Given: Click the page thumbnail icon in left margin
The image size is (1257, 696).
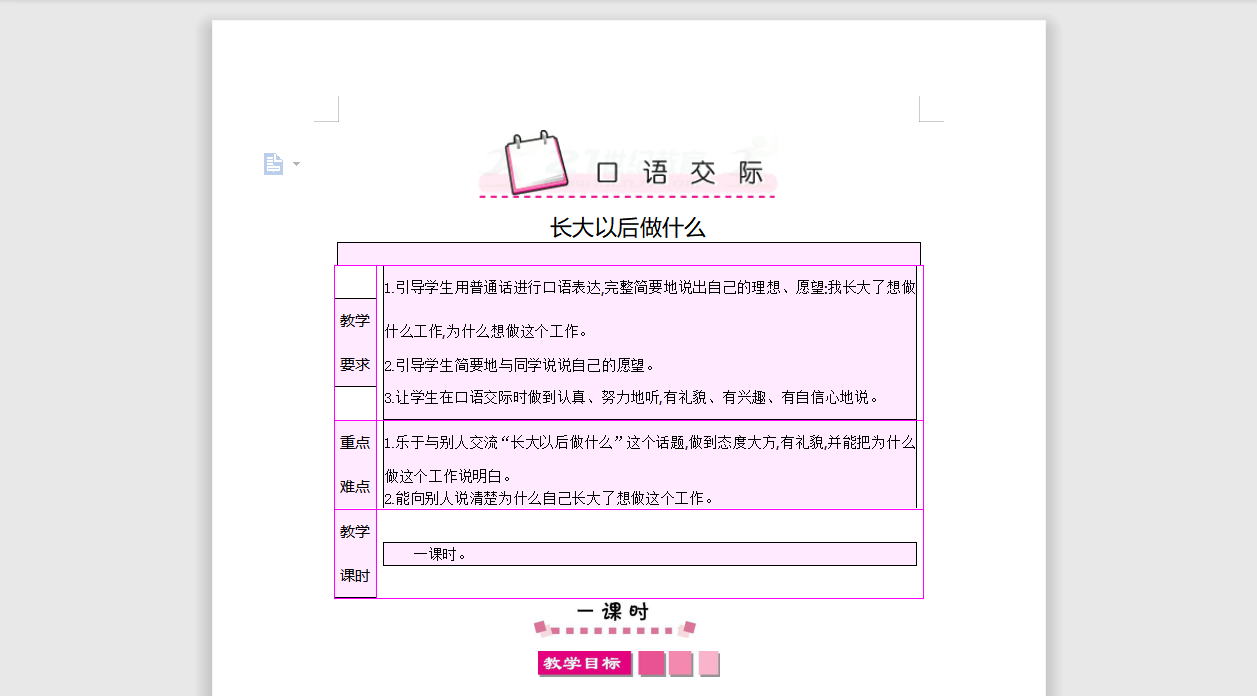Looking at the screenshot, I should [x=274, y=163].
